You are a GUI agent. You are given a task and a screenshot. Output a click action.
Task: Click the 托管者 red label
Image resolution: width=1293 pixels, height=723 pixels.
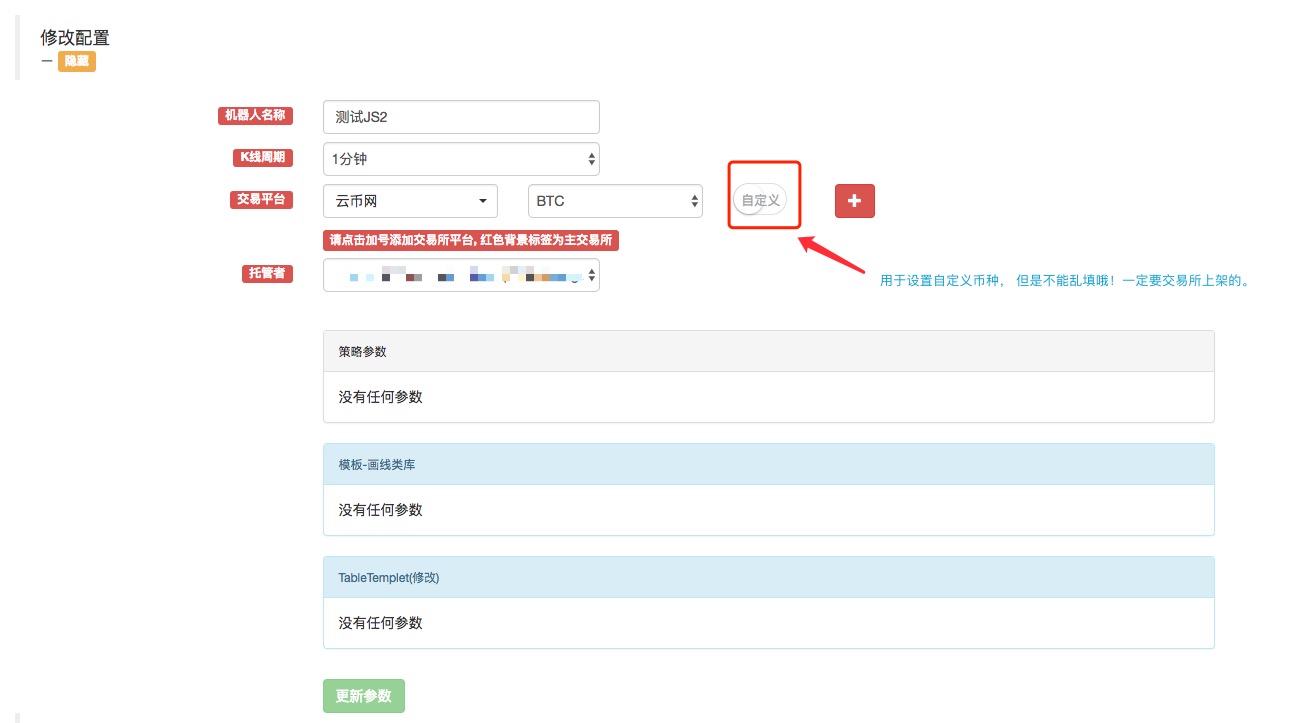(268, 273)
